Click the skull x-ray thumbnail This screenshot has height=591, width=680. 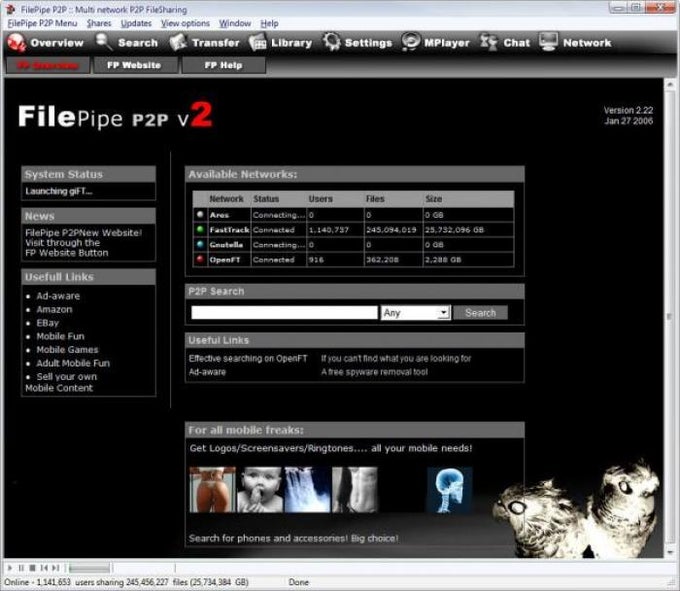tap(449, 490)
